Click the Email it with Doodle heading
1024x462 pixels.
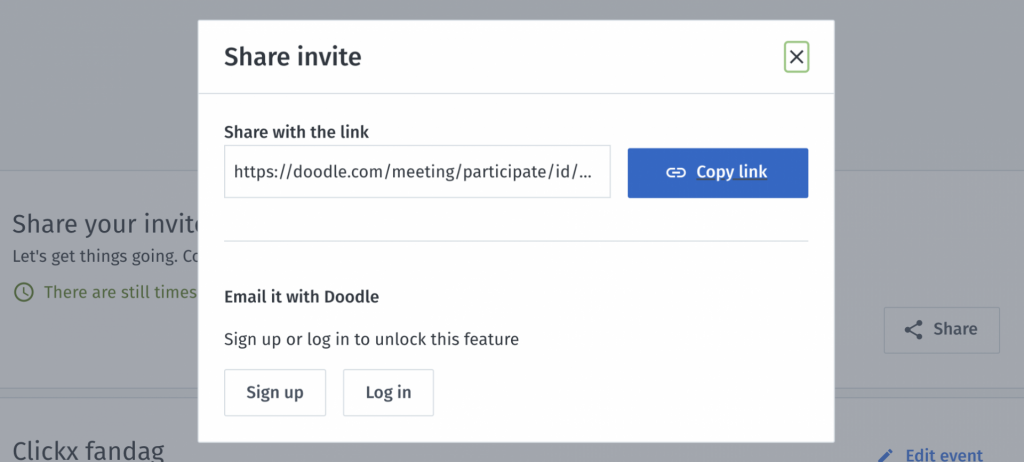302,297
